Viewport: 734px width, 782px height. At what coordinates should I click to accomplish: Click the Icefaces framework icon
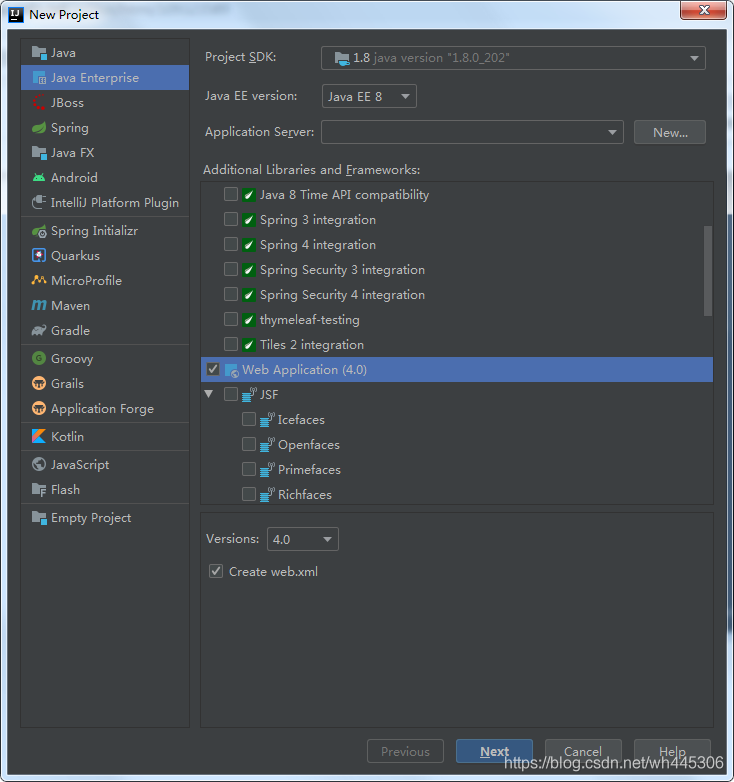(x=267, y=419)
